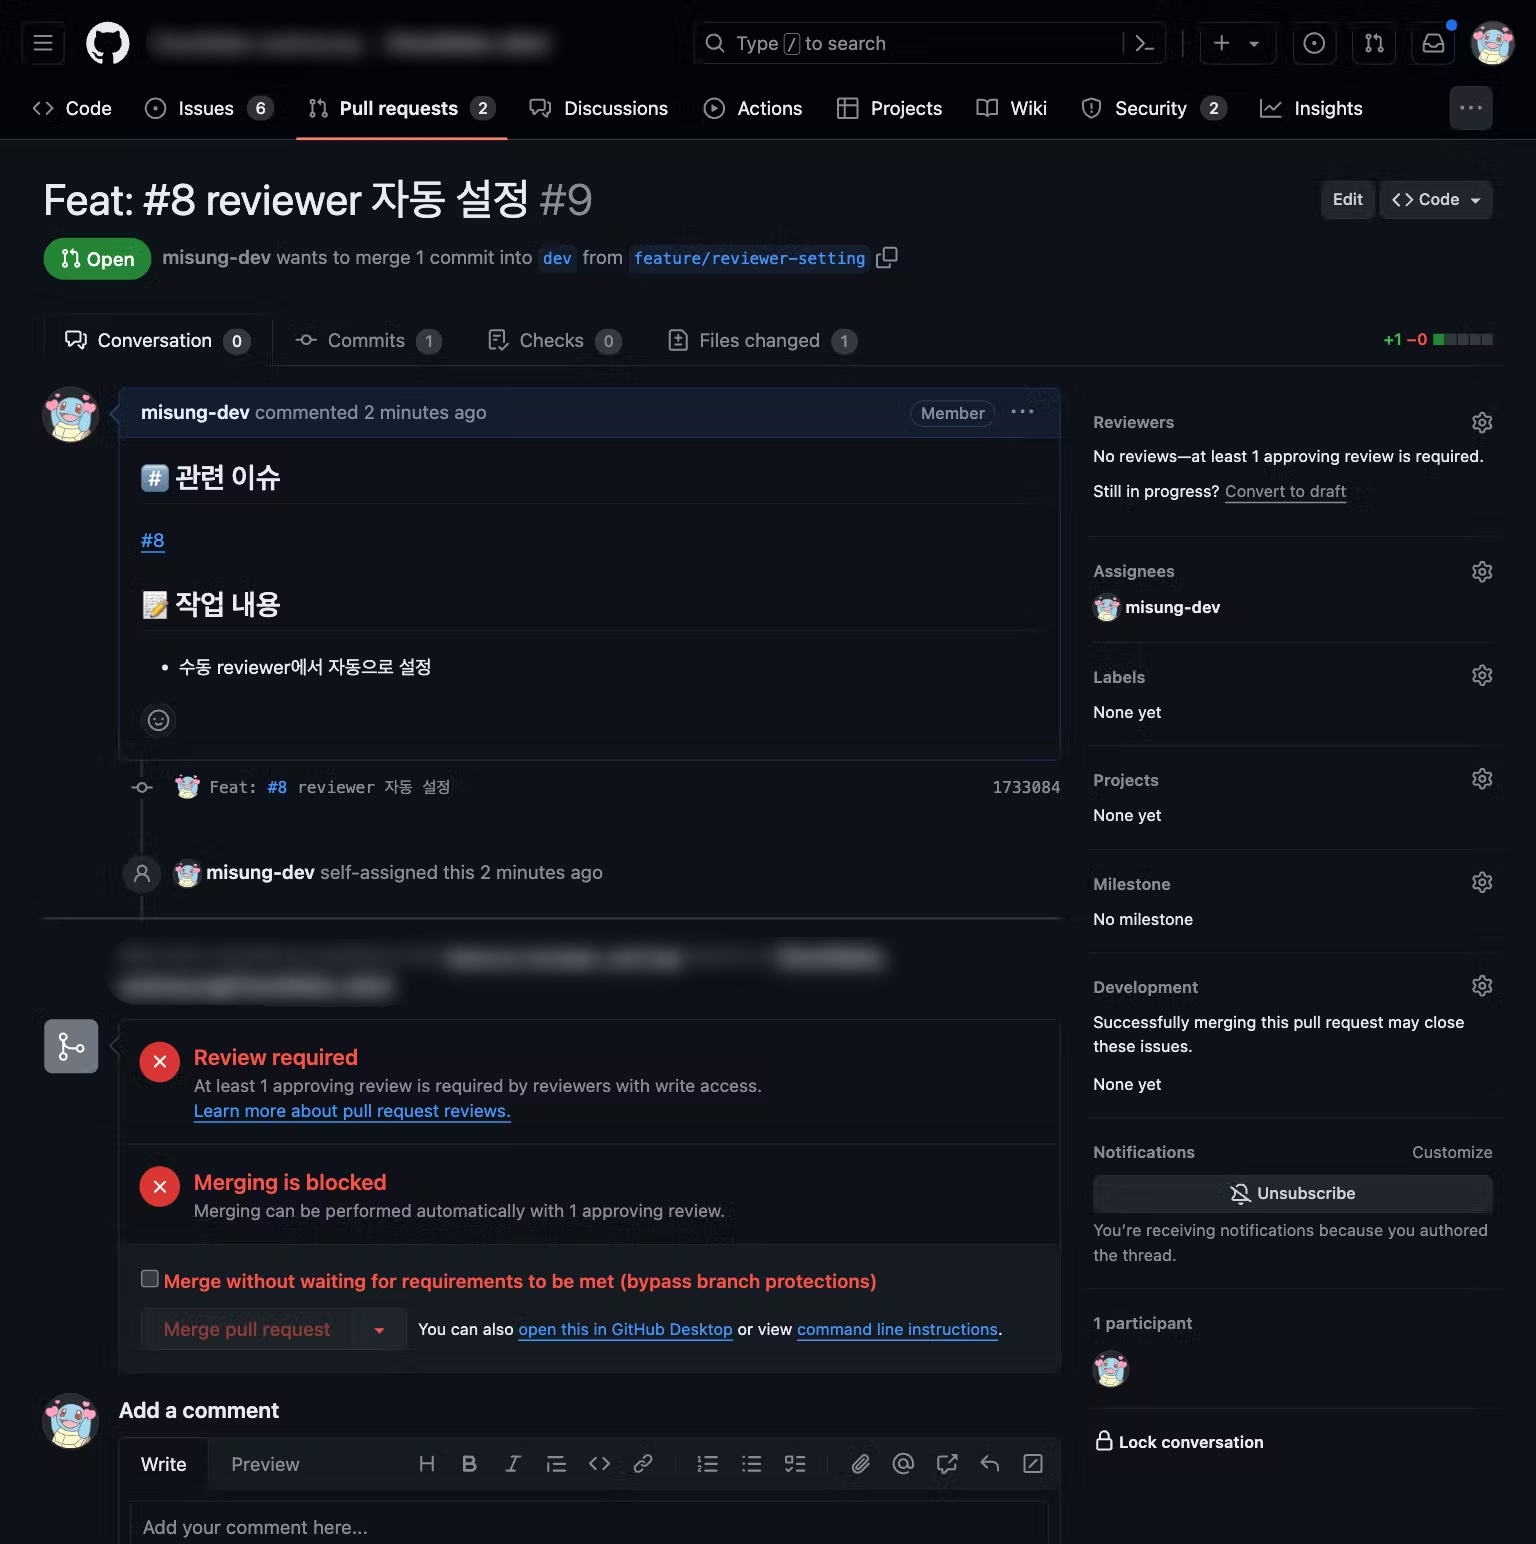The width and height of the screenshot is (1536, 1544).
Task: Open the notifications inbox icon
Action: pos(1433,44)
